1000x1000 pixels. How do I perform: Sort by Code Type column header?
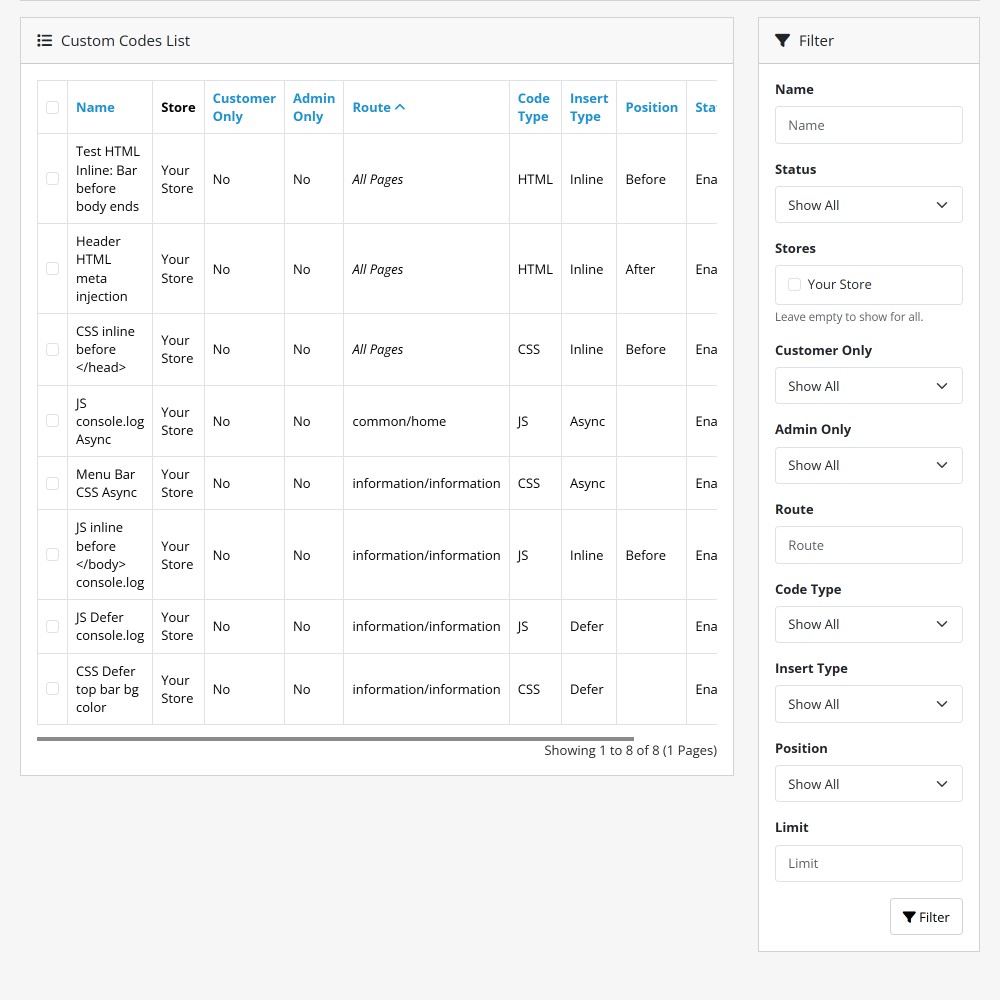click(533, 107)
